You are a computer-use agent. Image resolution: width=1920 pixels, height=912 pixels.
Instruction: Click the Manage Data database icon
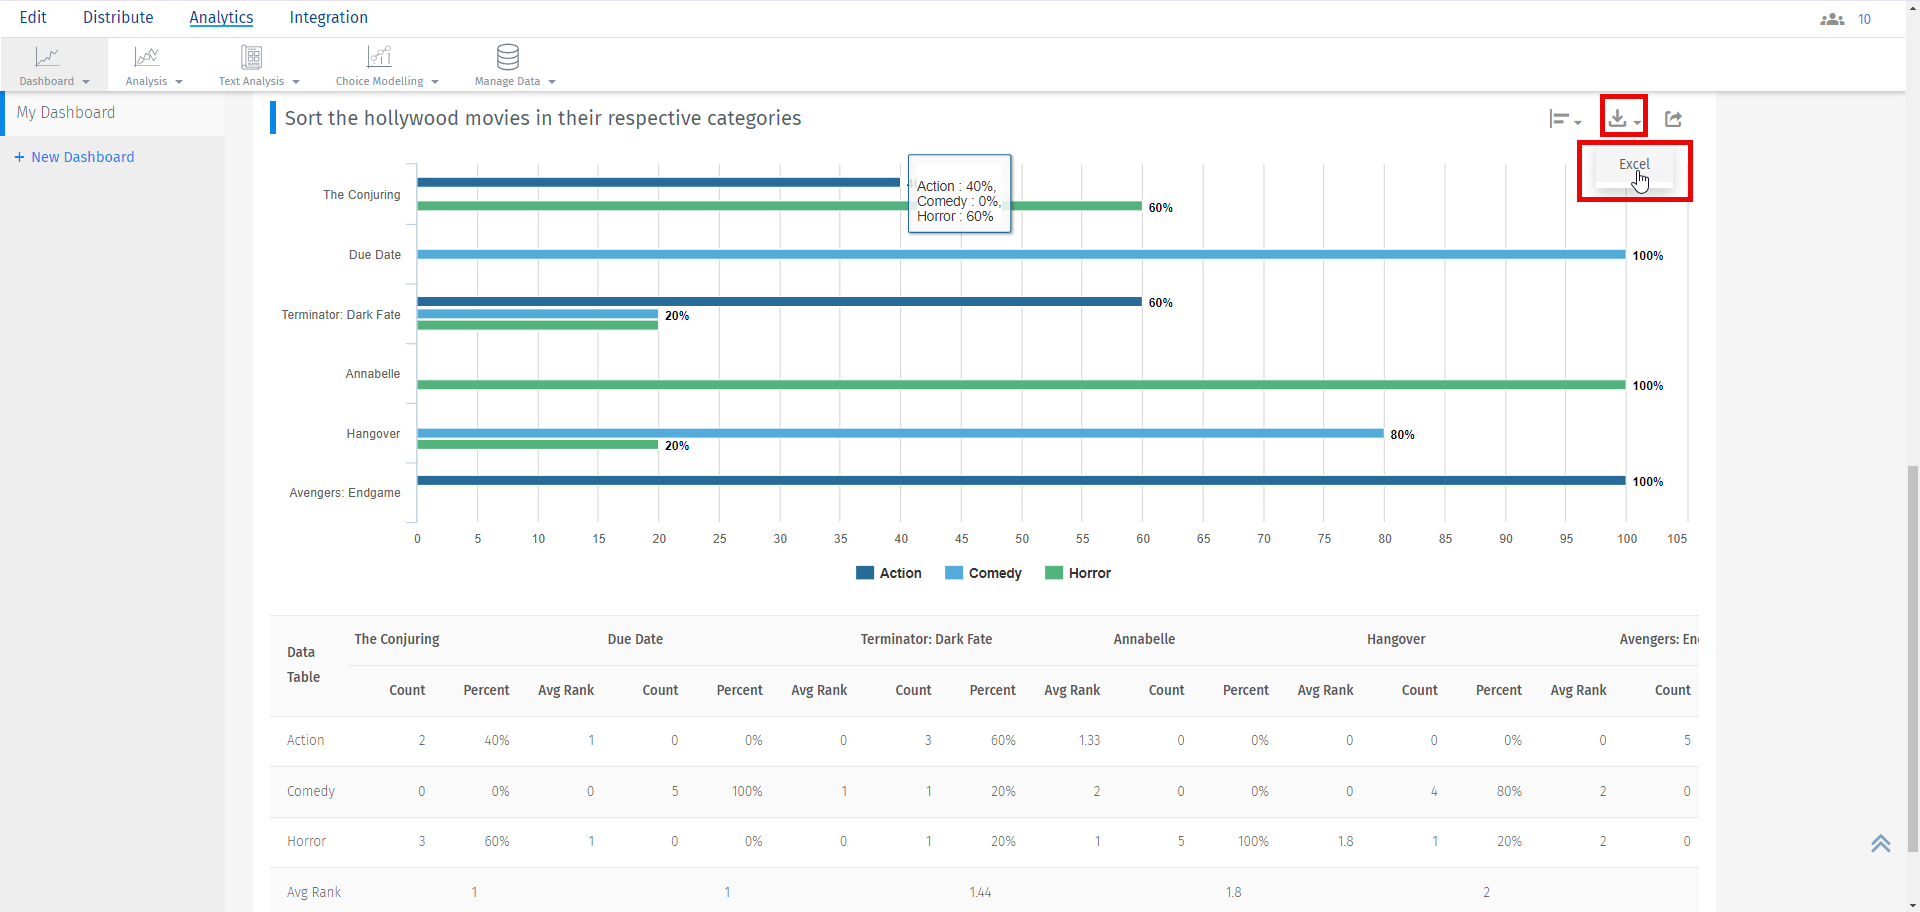508,58
